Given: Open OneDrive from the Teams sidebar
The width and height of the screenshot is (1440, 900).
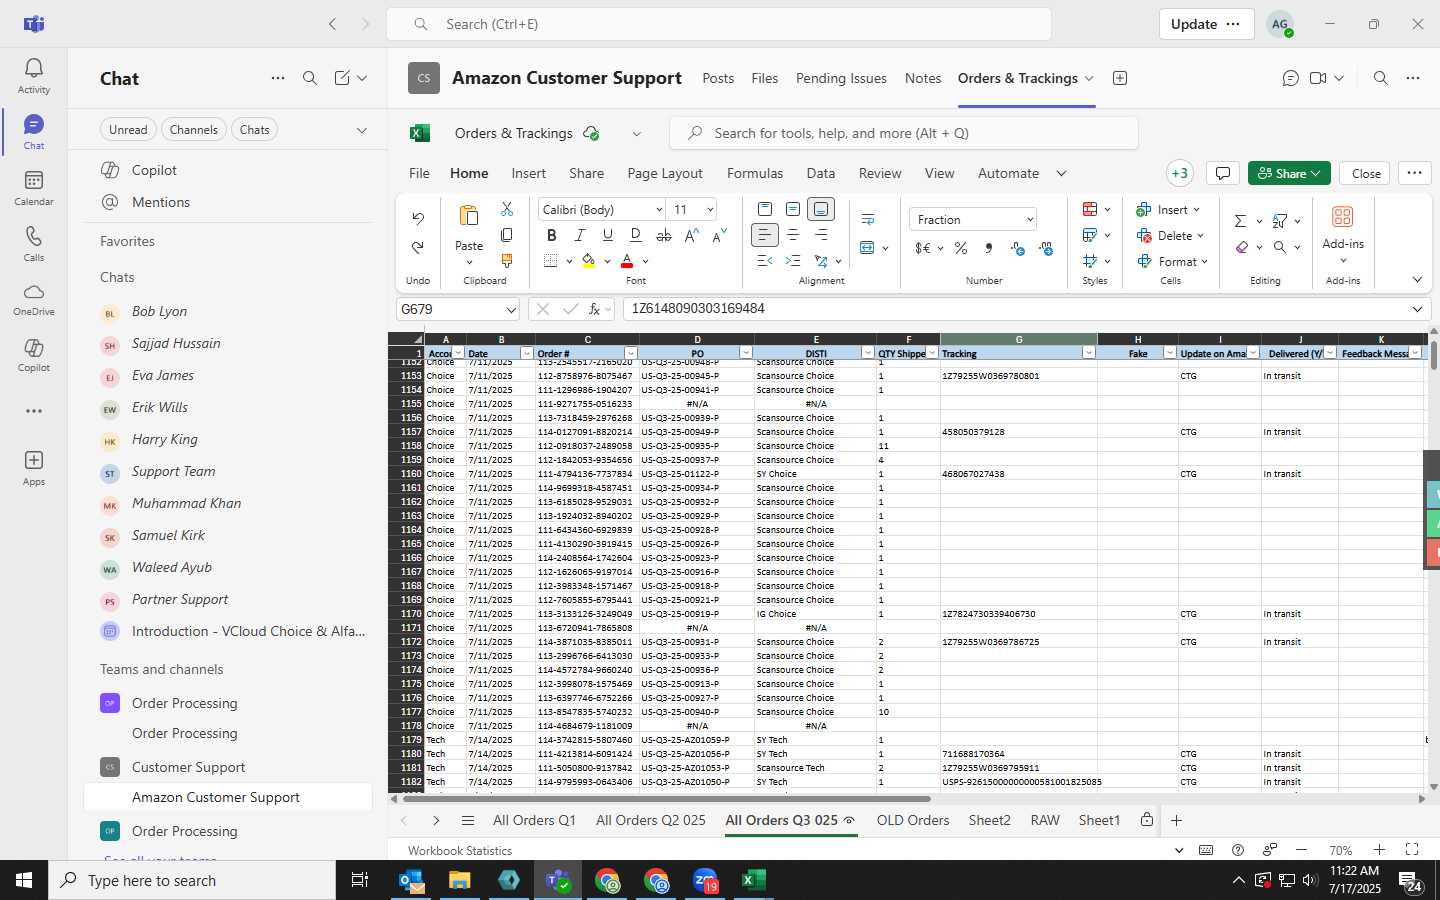Looking at the screenshot, I should pyautogui.click(x=33, y=300).
